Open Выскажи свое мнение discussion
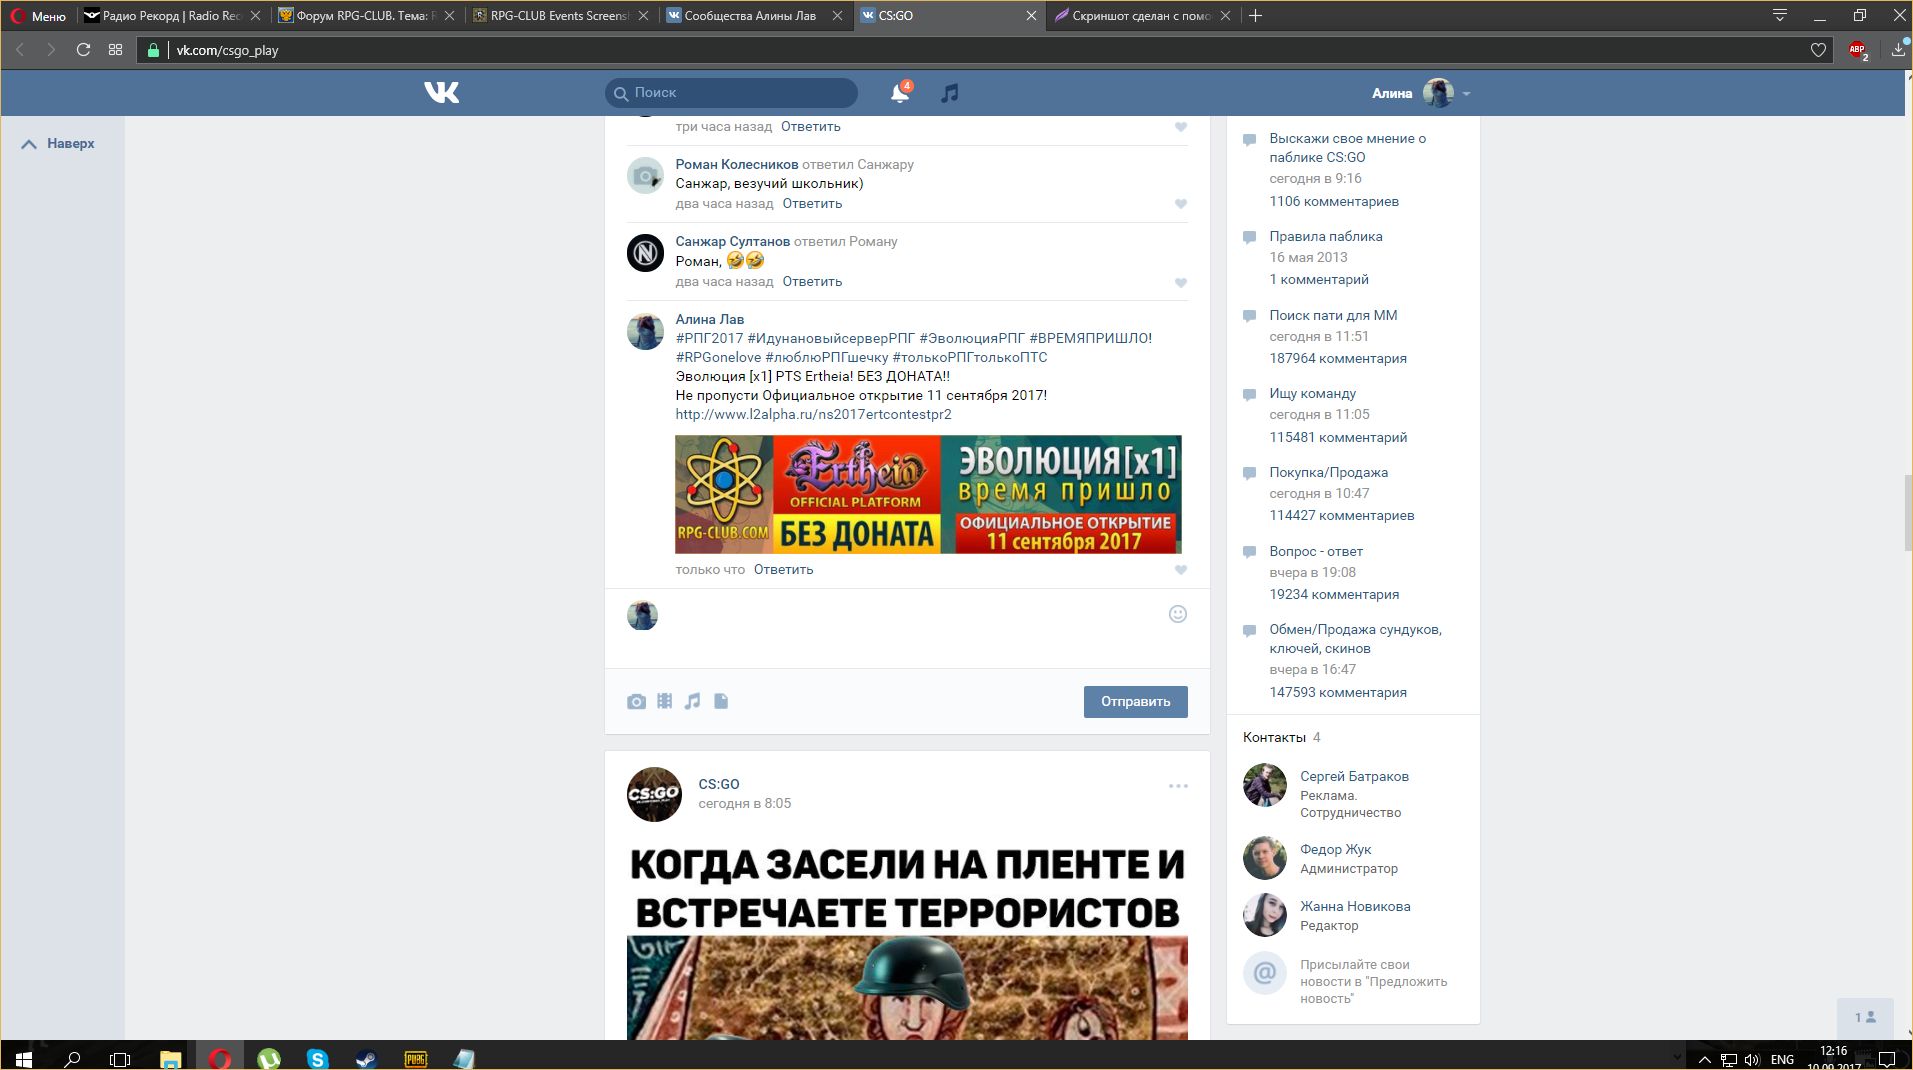Image resolution: width=1913 pixels, height=1070 pixels. (1347, 148)
